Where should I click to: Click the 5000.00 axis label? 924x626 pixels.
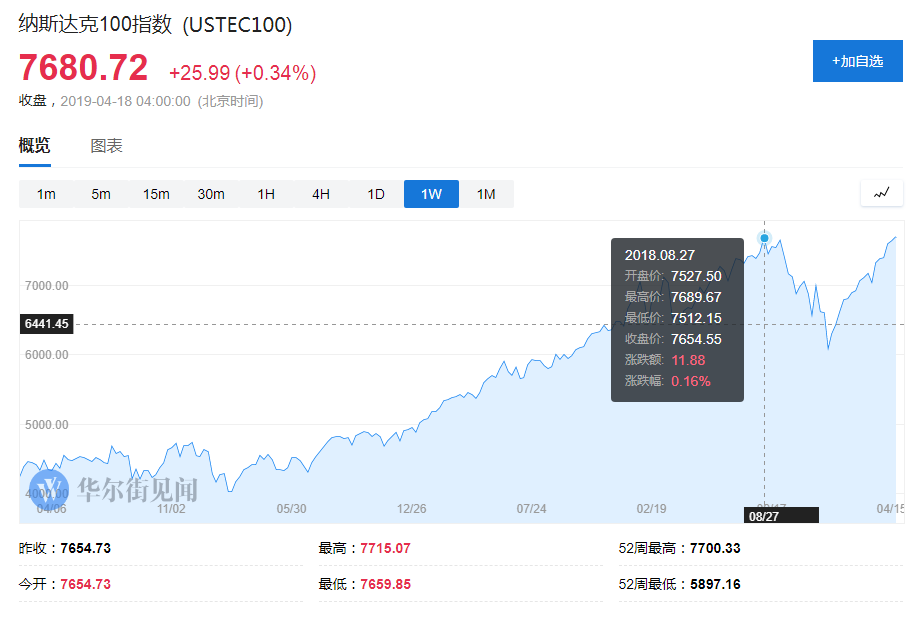(x=47, y=425)
